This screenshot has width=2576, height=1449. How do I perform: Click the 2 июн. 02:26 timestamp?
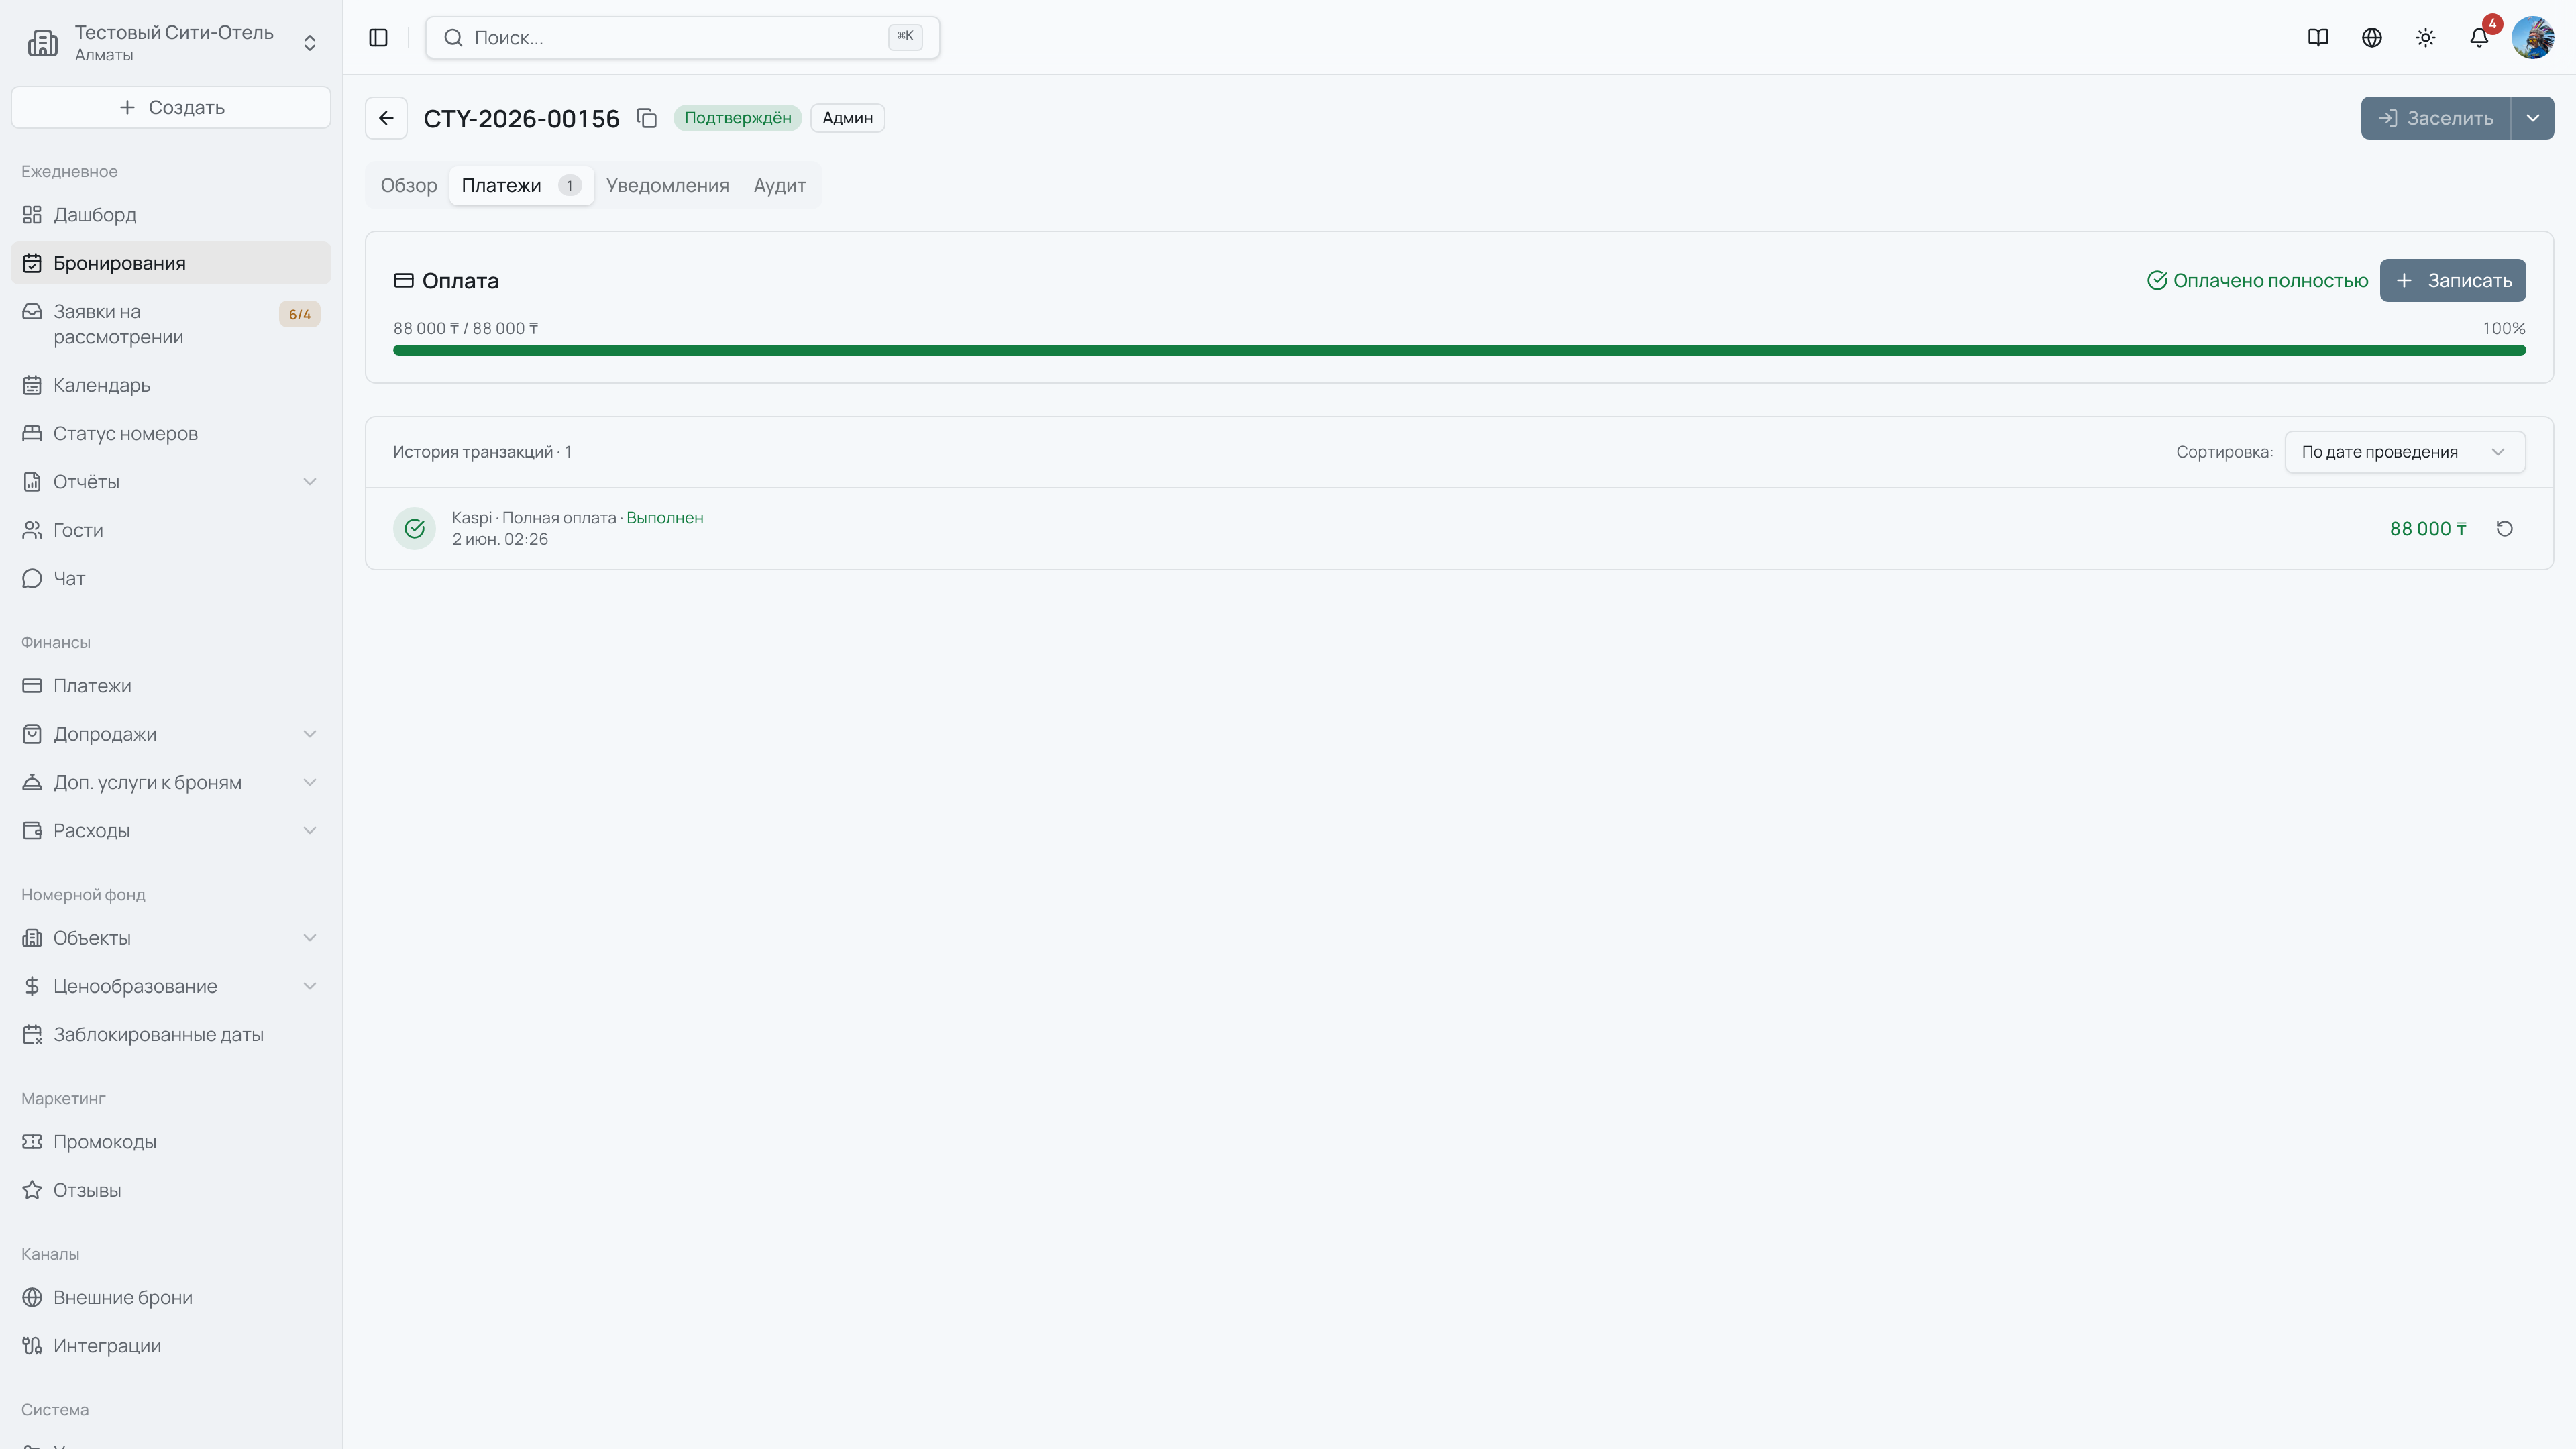(500, 539)
